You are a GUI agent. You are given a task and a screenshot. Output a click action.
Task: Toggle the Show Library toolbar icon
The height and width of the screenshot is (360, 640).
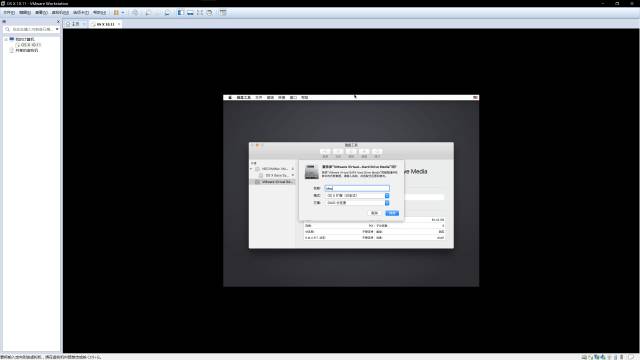[x=181, y=13]
